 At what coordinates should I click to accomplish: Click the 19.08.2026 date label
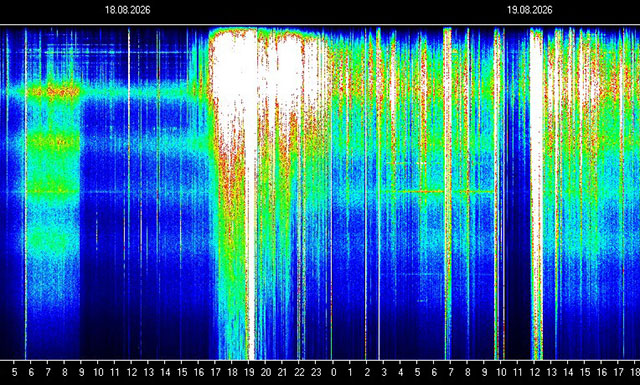530,10
